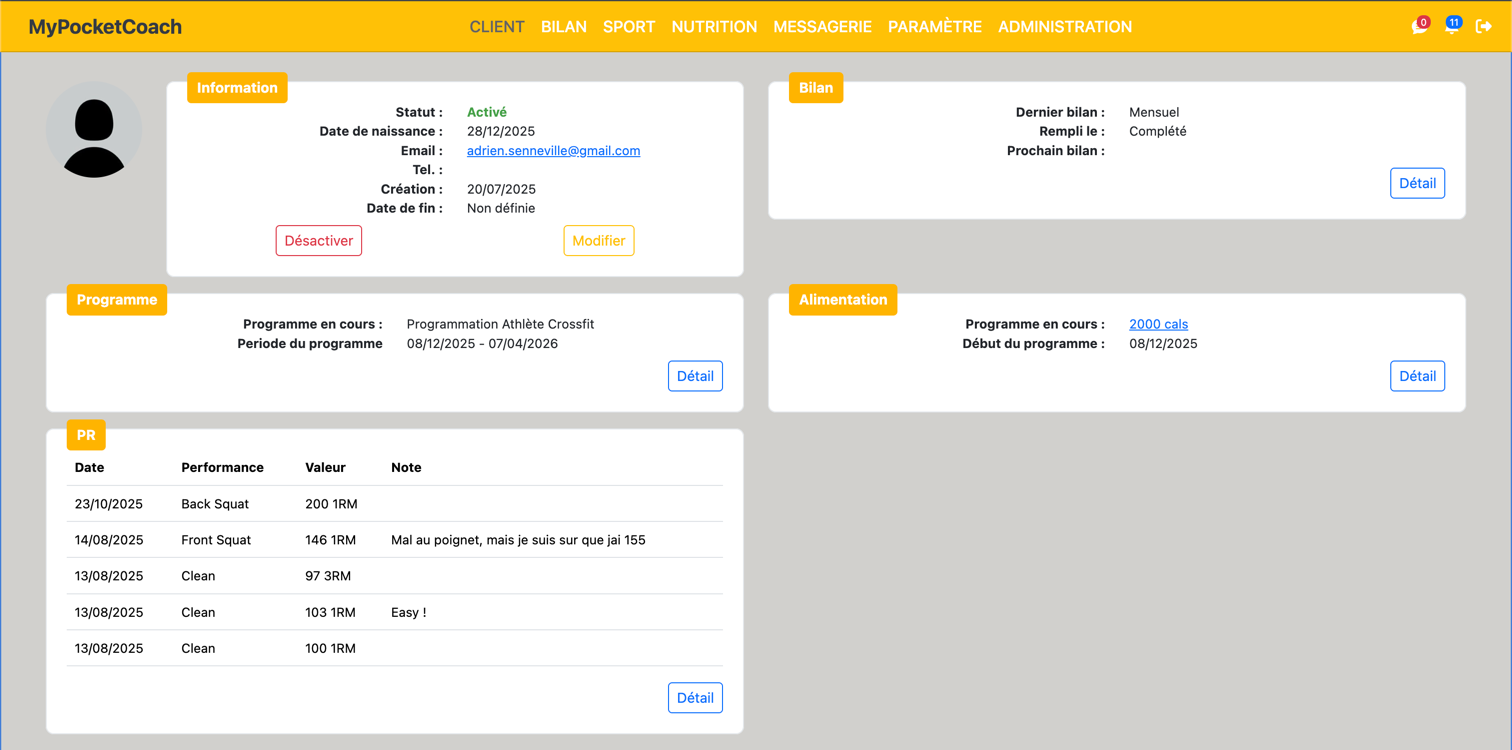Open Détail in the Bilan card
Viewport: 1512px width, 750px height.
[1417, 183]
